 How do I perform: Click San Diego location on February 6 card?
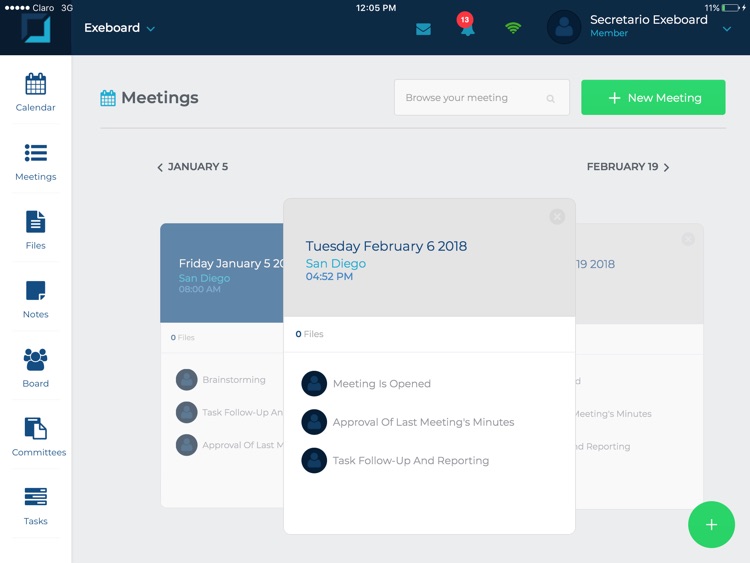coord(336,264)
